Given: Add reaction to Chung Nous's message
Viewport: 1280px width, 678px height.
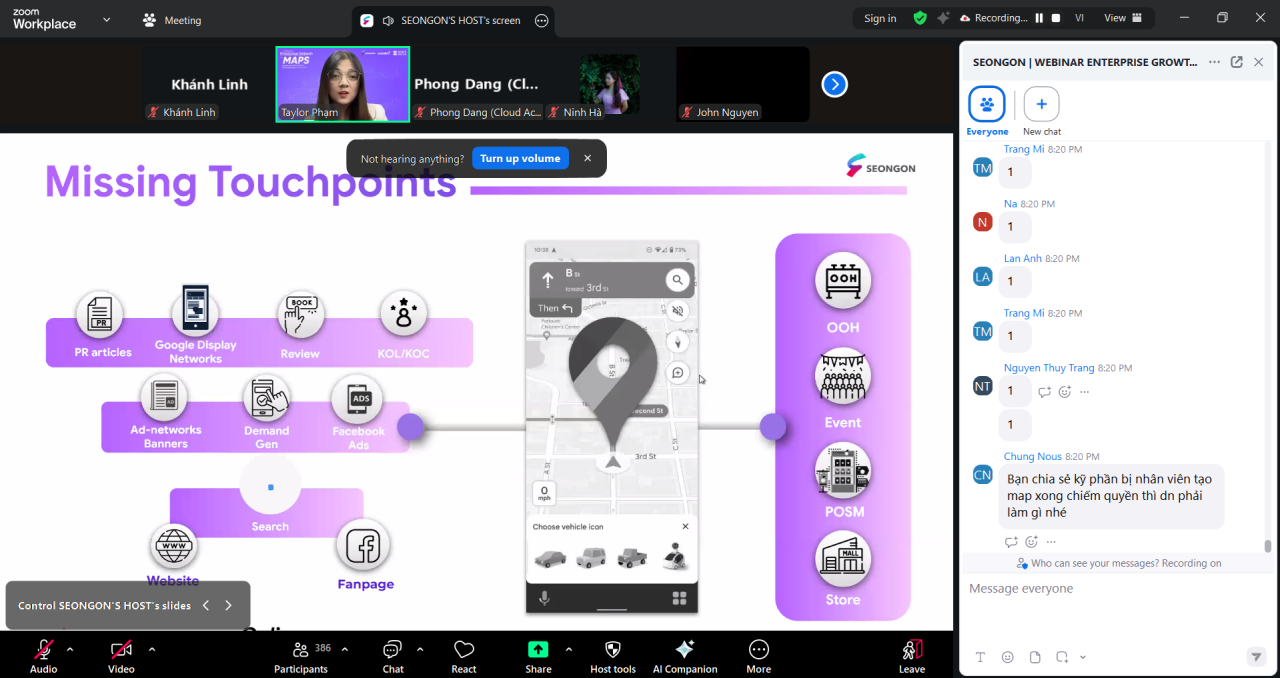Looking at the screenshot, I should 1032,542.
